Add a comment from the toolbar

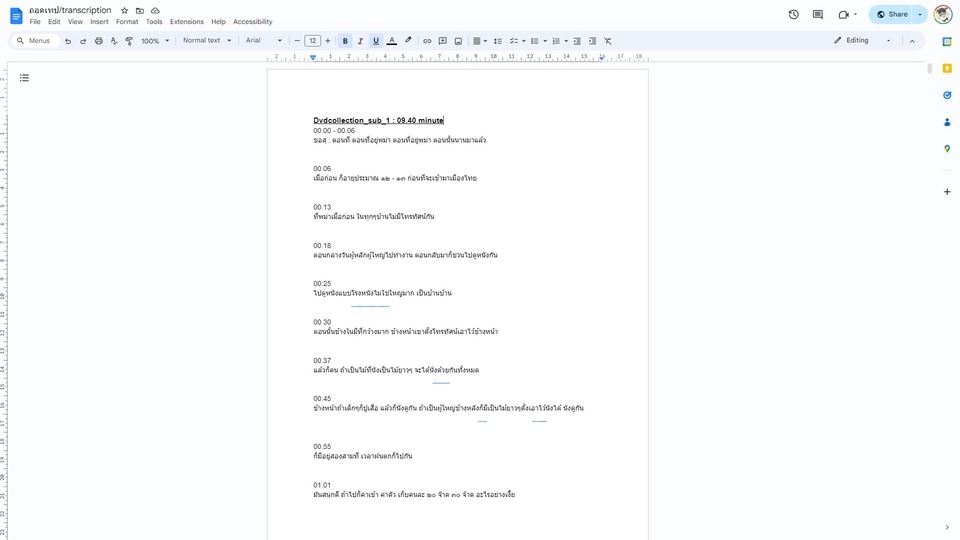[442, 41]
